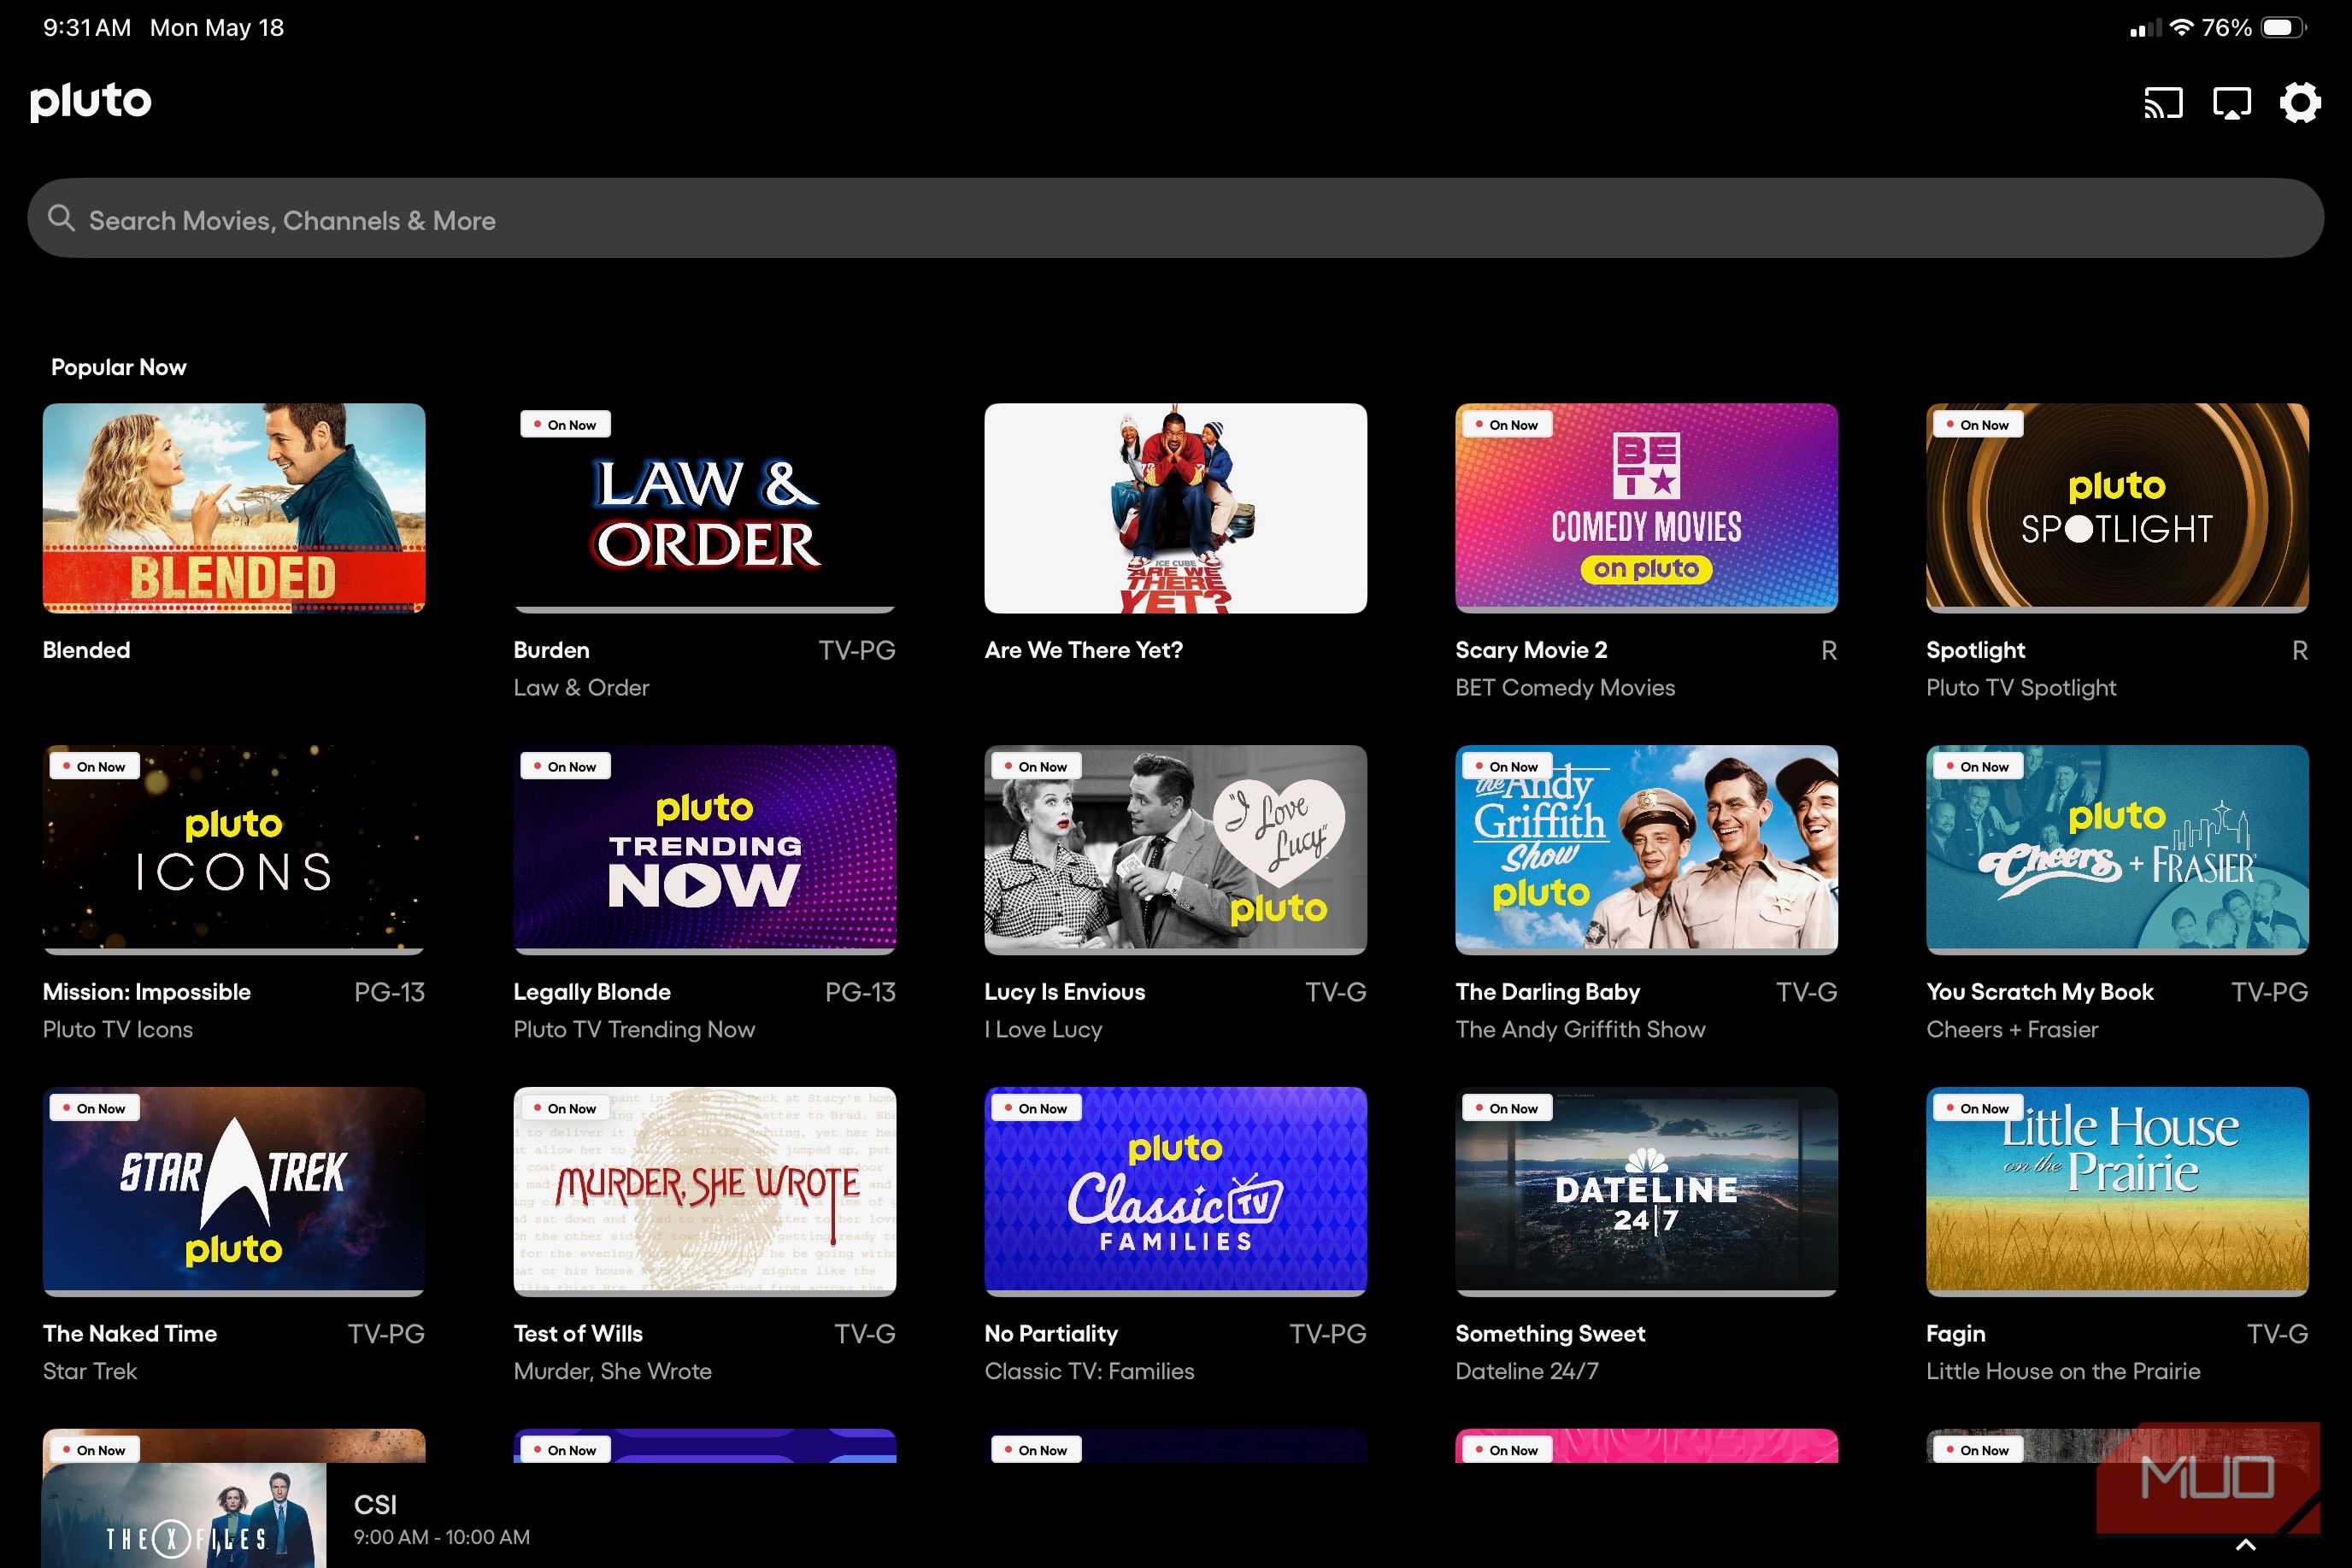
Task: Open the Pluto Trending Now tile
Action: (x=705, y=850)
